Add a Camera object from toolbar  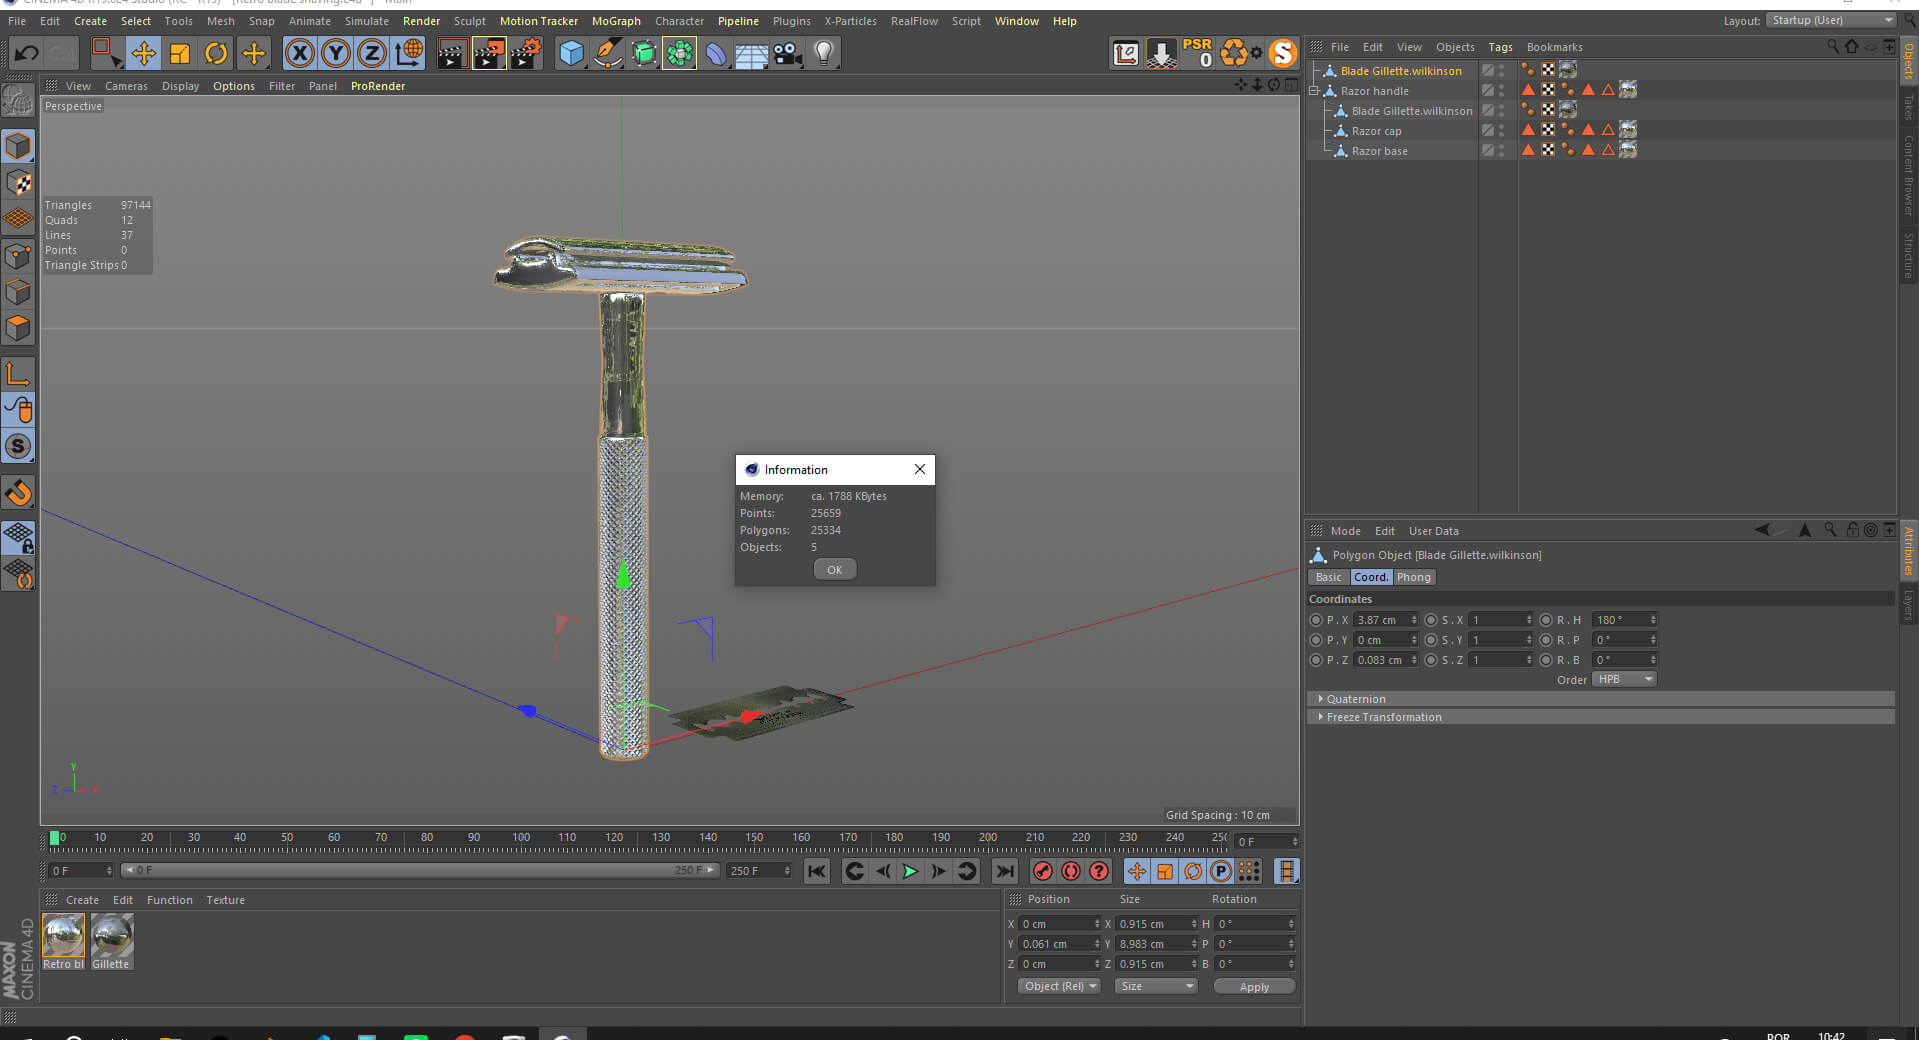(x=787, y=53)
